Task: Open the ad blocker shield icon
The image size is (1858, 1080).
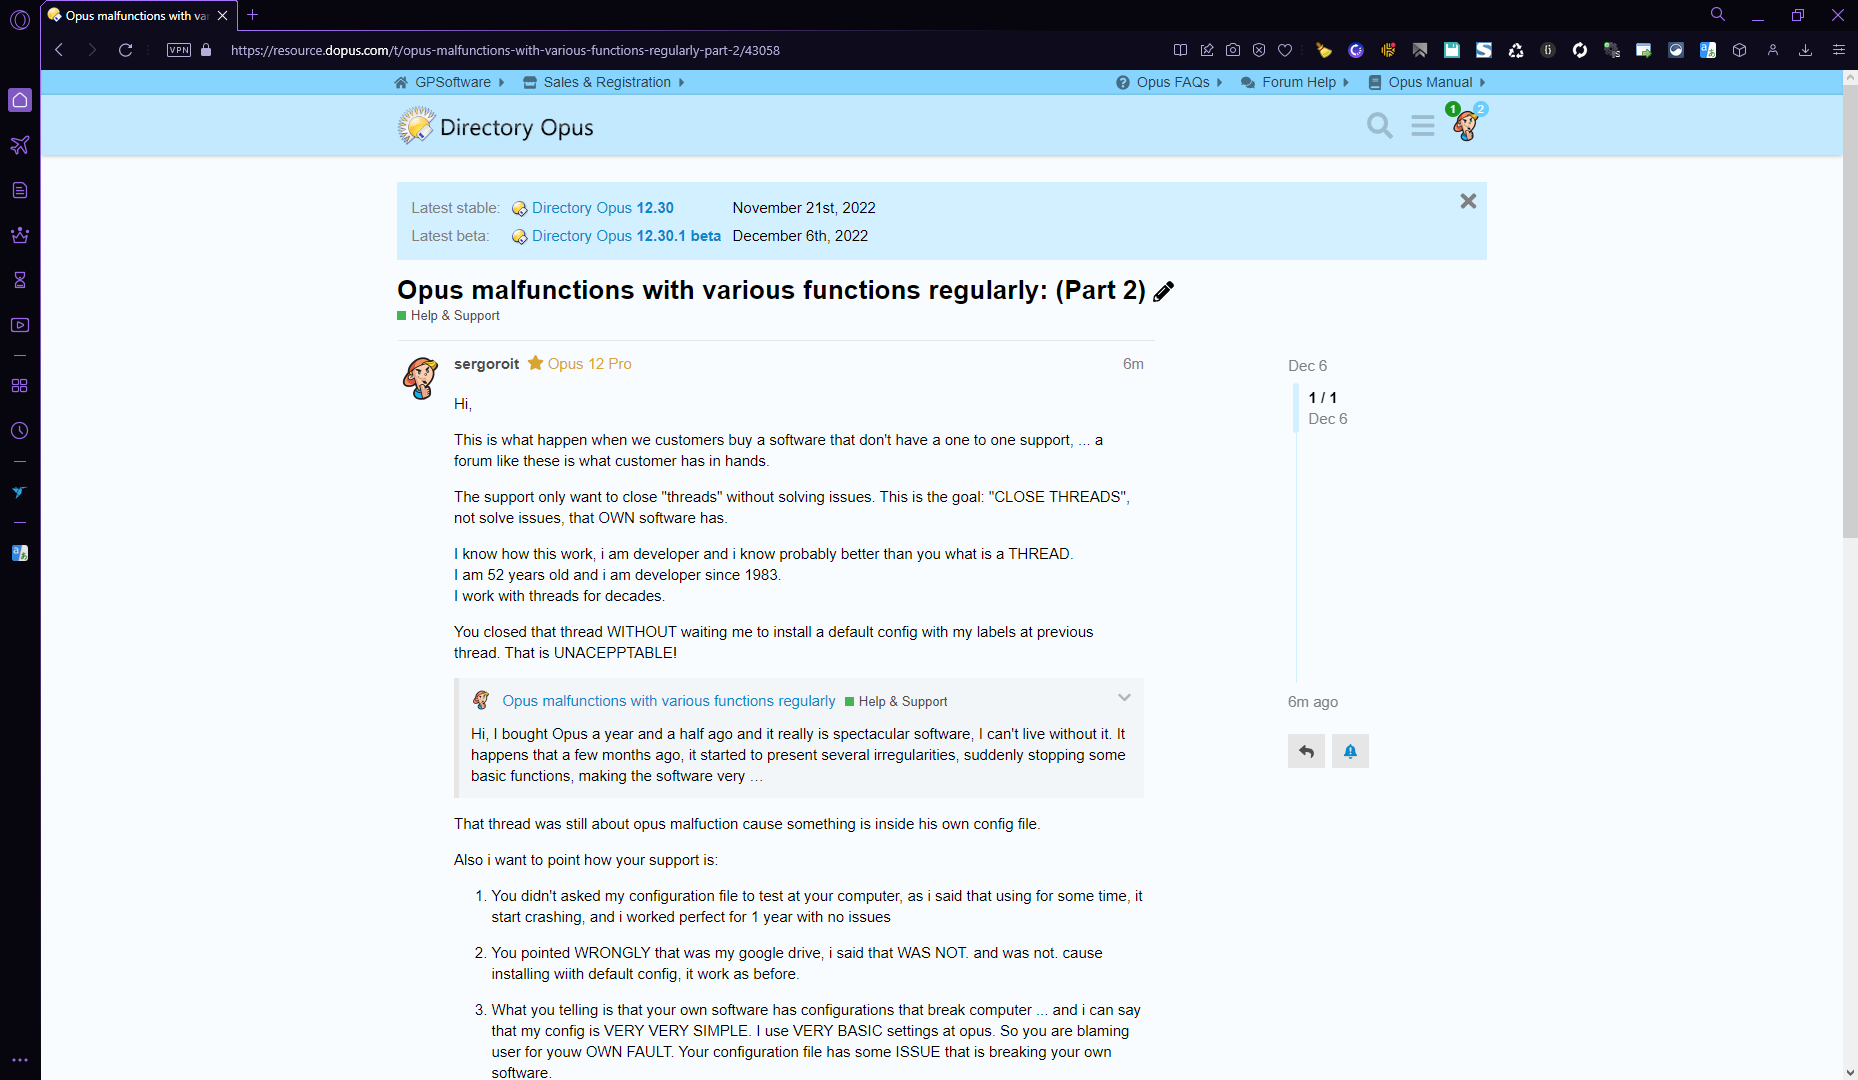Action: pos(1259,50)
